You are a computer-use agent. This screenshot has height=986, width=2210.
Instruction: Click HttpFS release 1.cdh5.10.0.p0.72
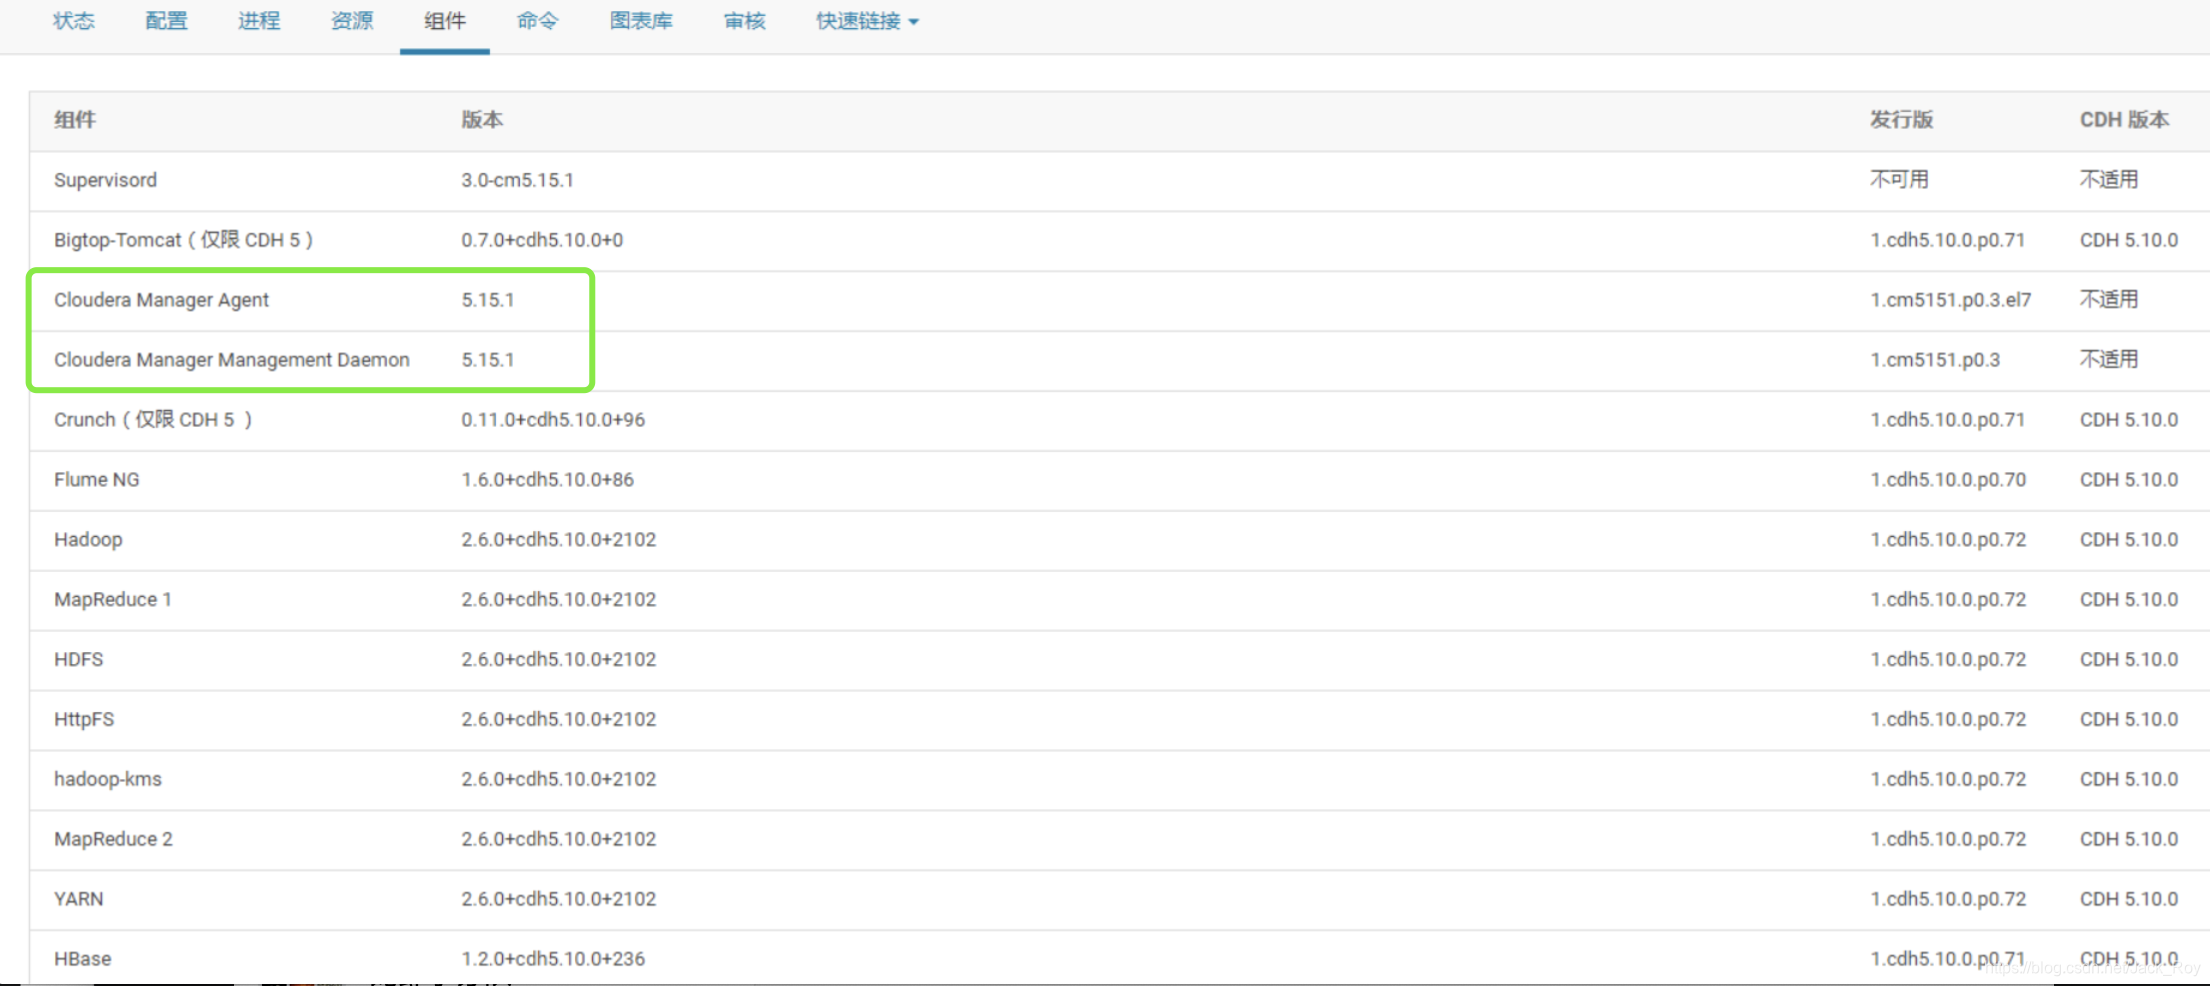tap(1948, 720)
